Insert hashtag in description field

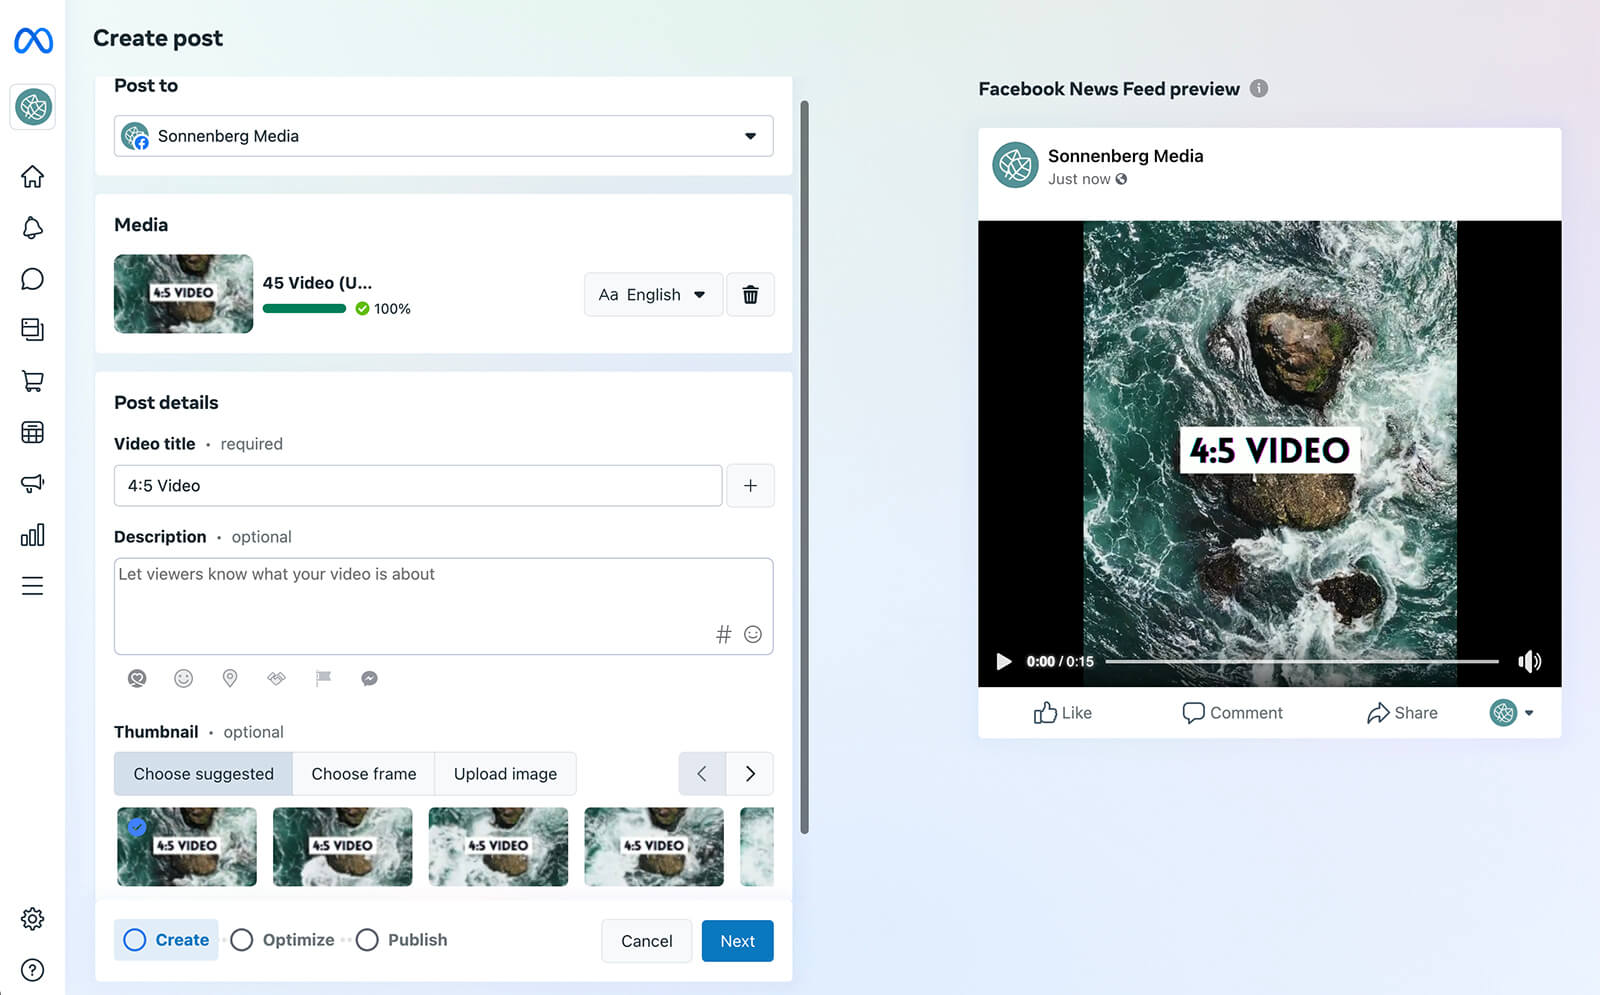(724, 634)
